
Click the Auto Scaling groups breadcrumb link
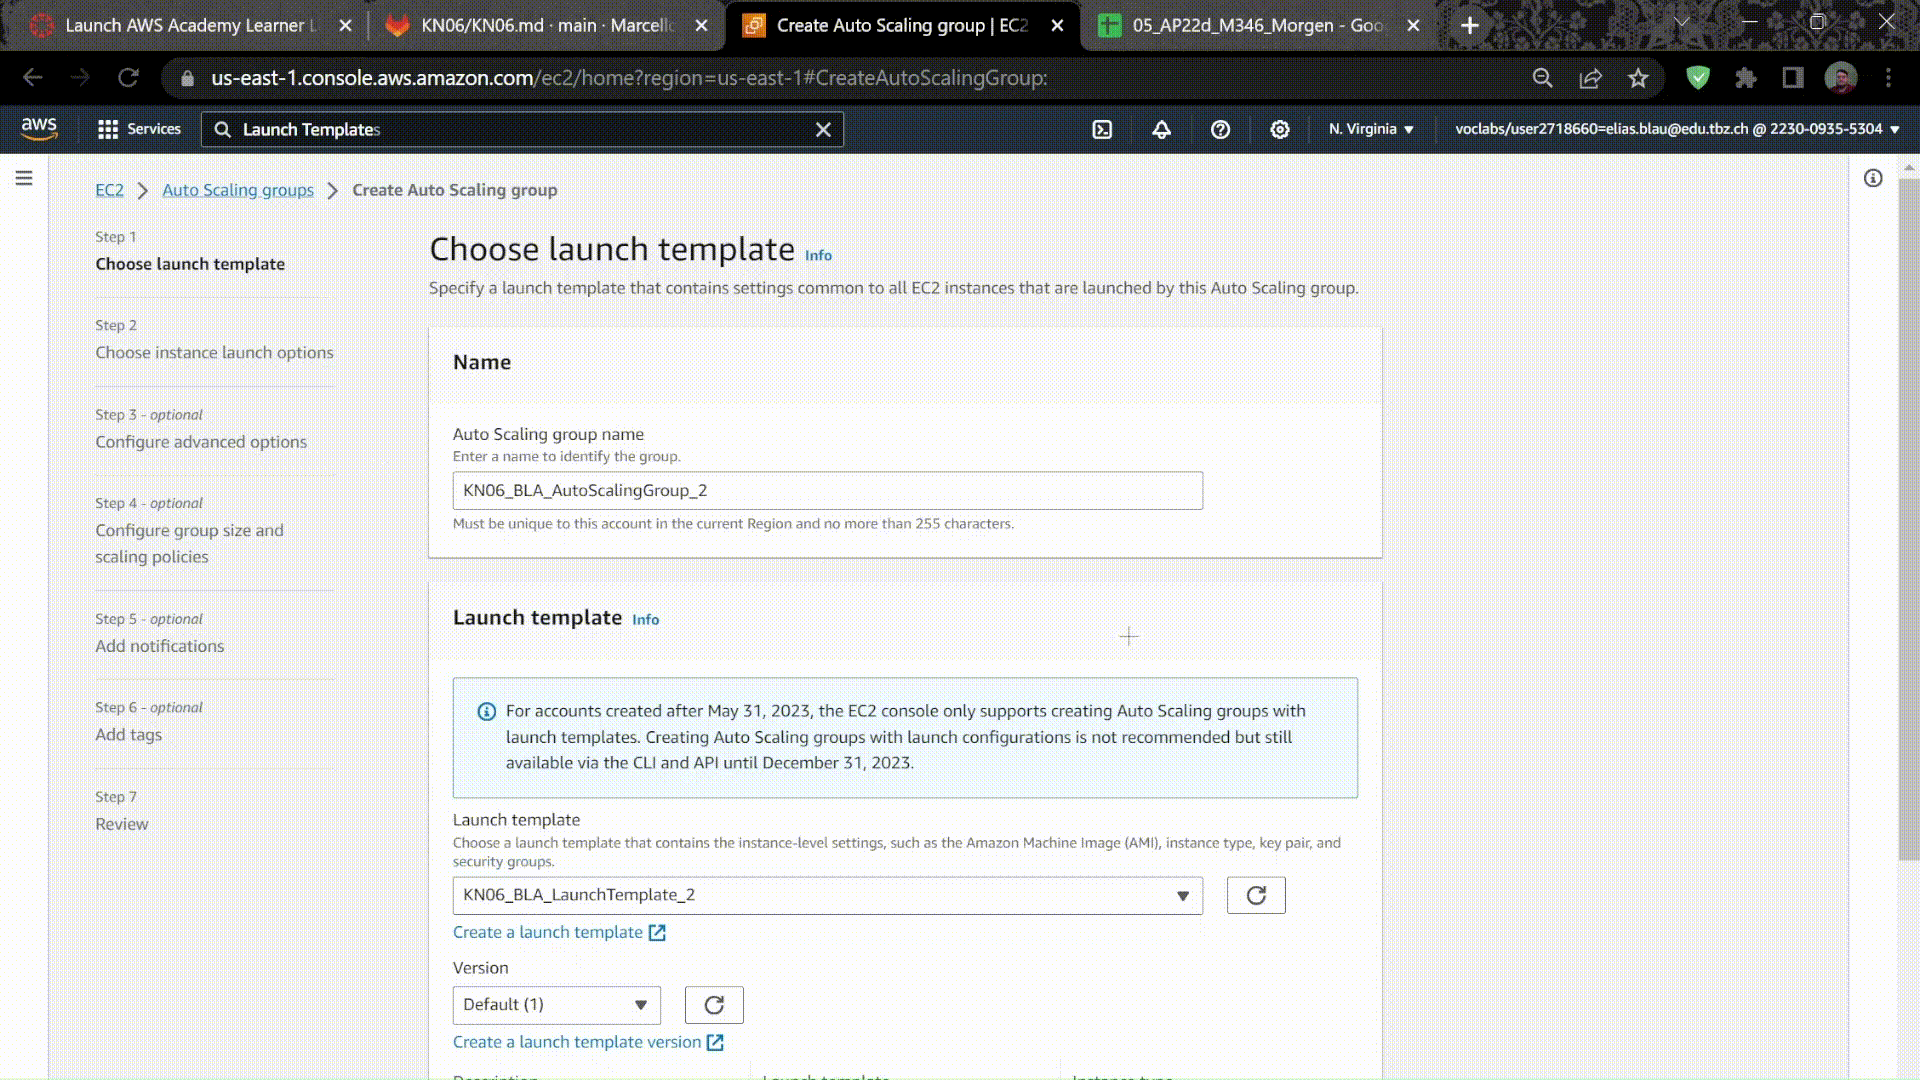237,189
